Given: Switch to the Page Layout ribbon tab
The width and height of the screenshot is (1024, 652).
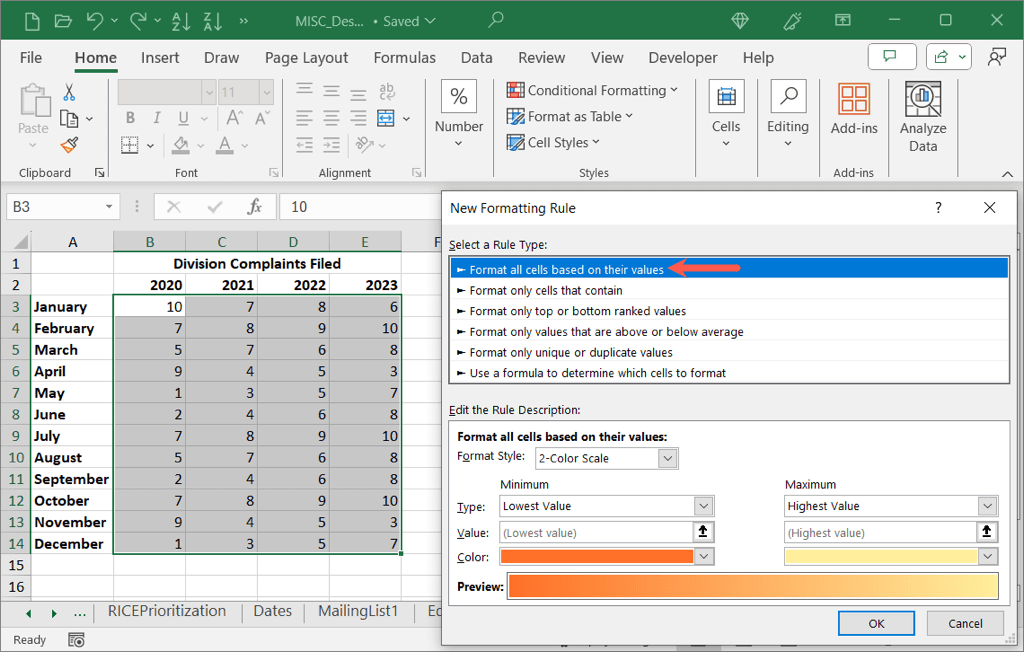Looking at the screenshot, I should point(306,58).
